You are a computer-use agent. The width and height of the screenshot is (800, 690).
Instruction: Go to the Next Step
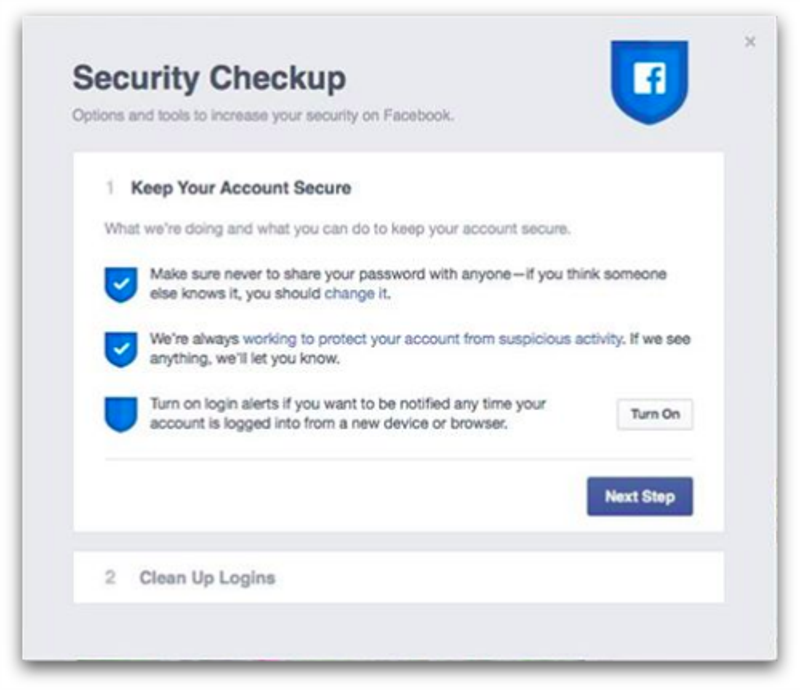tap(640, 496)
